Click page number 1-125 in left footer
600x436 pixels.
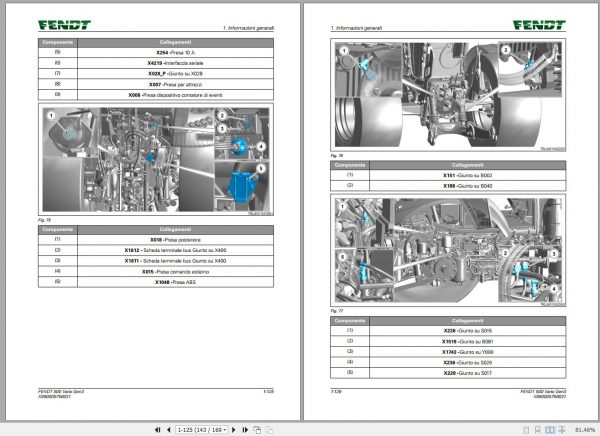pyautogui.click(x=269, y=391)
